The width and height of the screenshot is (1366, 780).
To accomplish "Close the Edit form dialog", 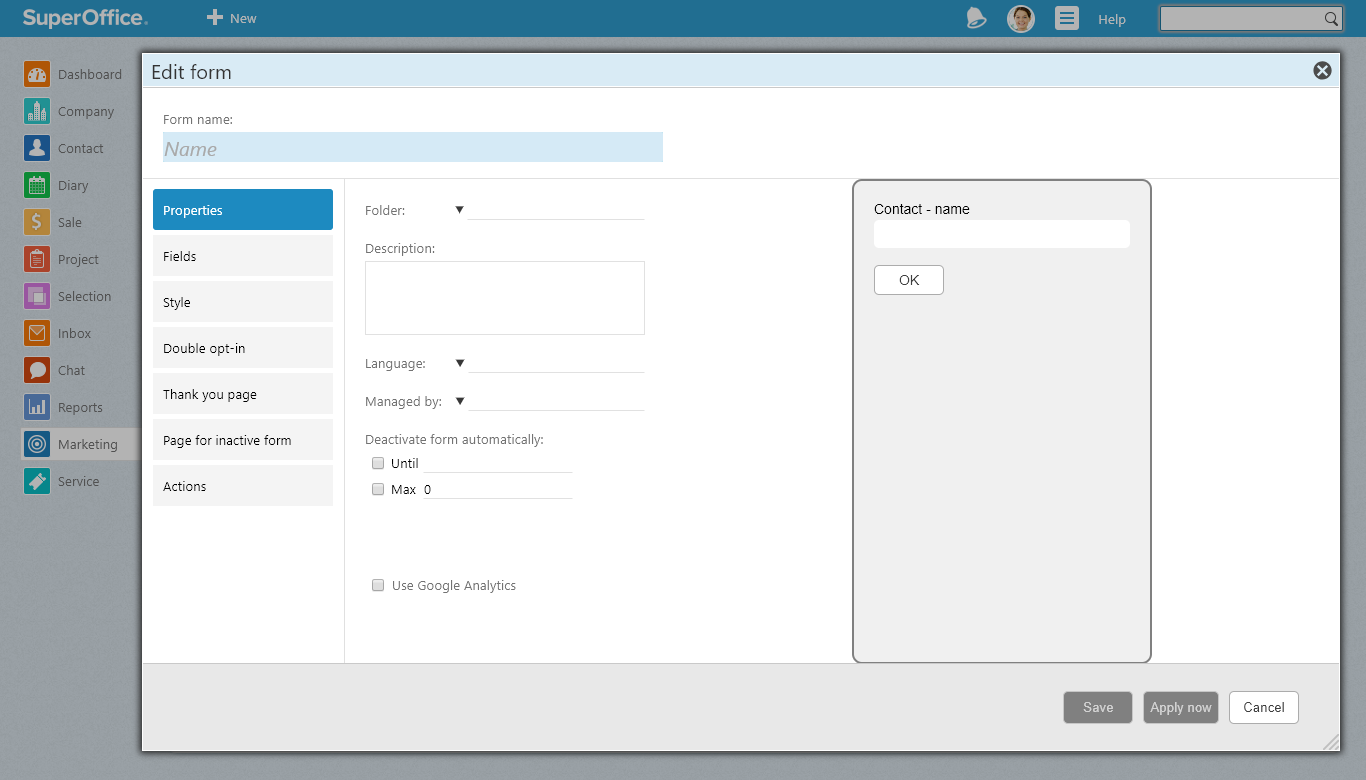I will tap(1322, 70).
